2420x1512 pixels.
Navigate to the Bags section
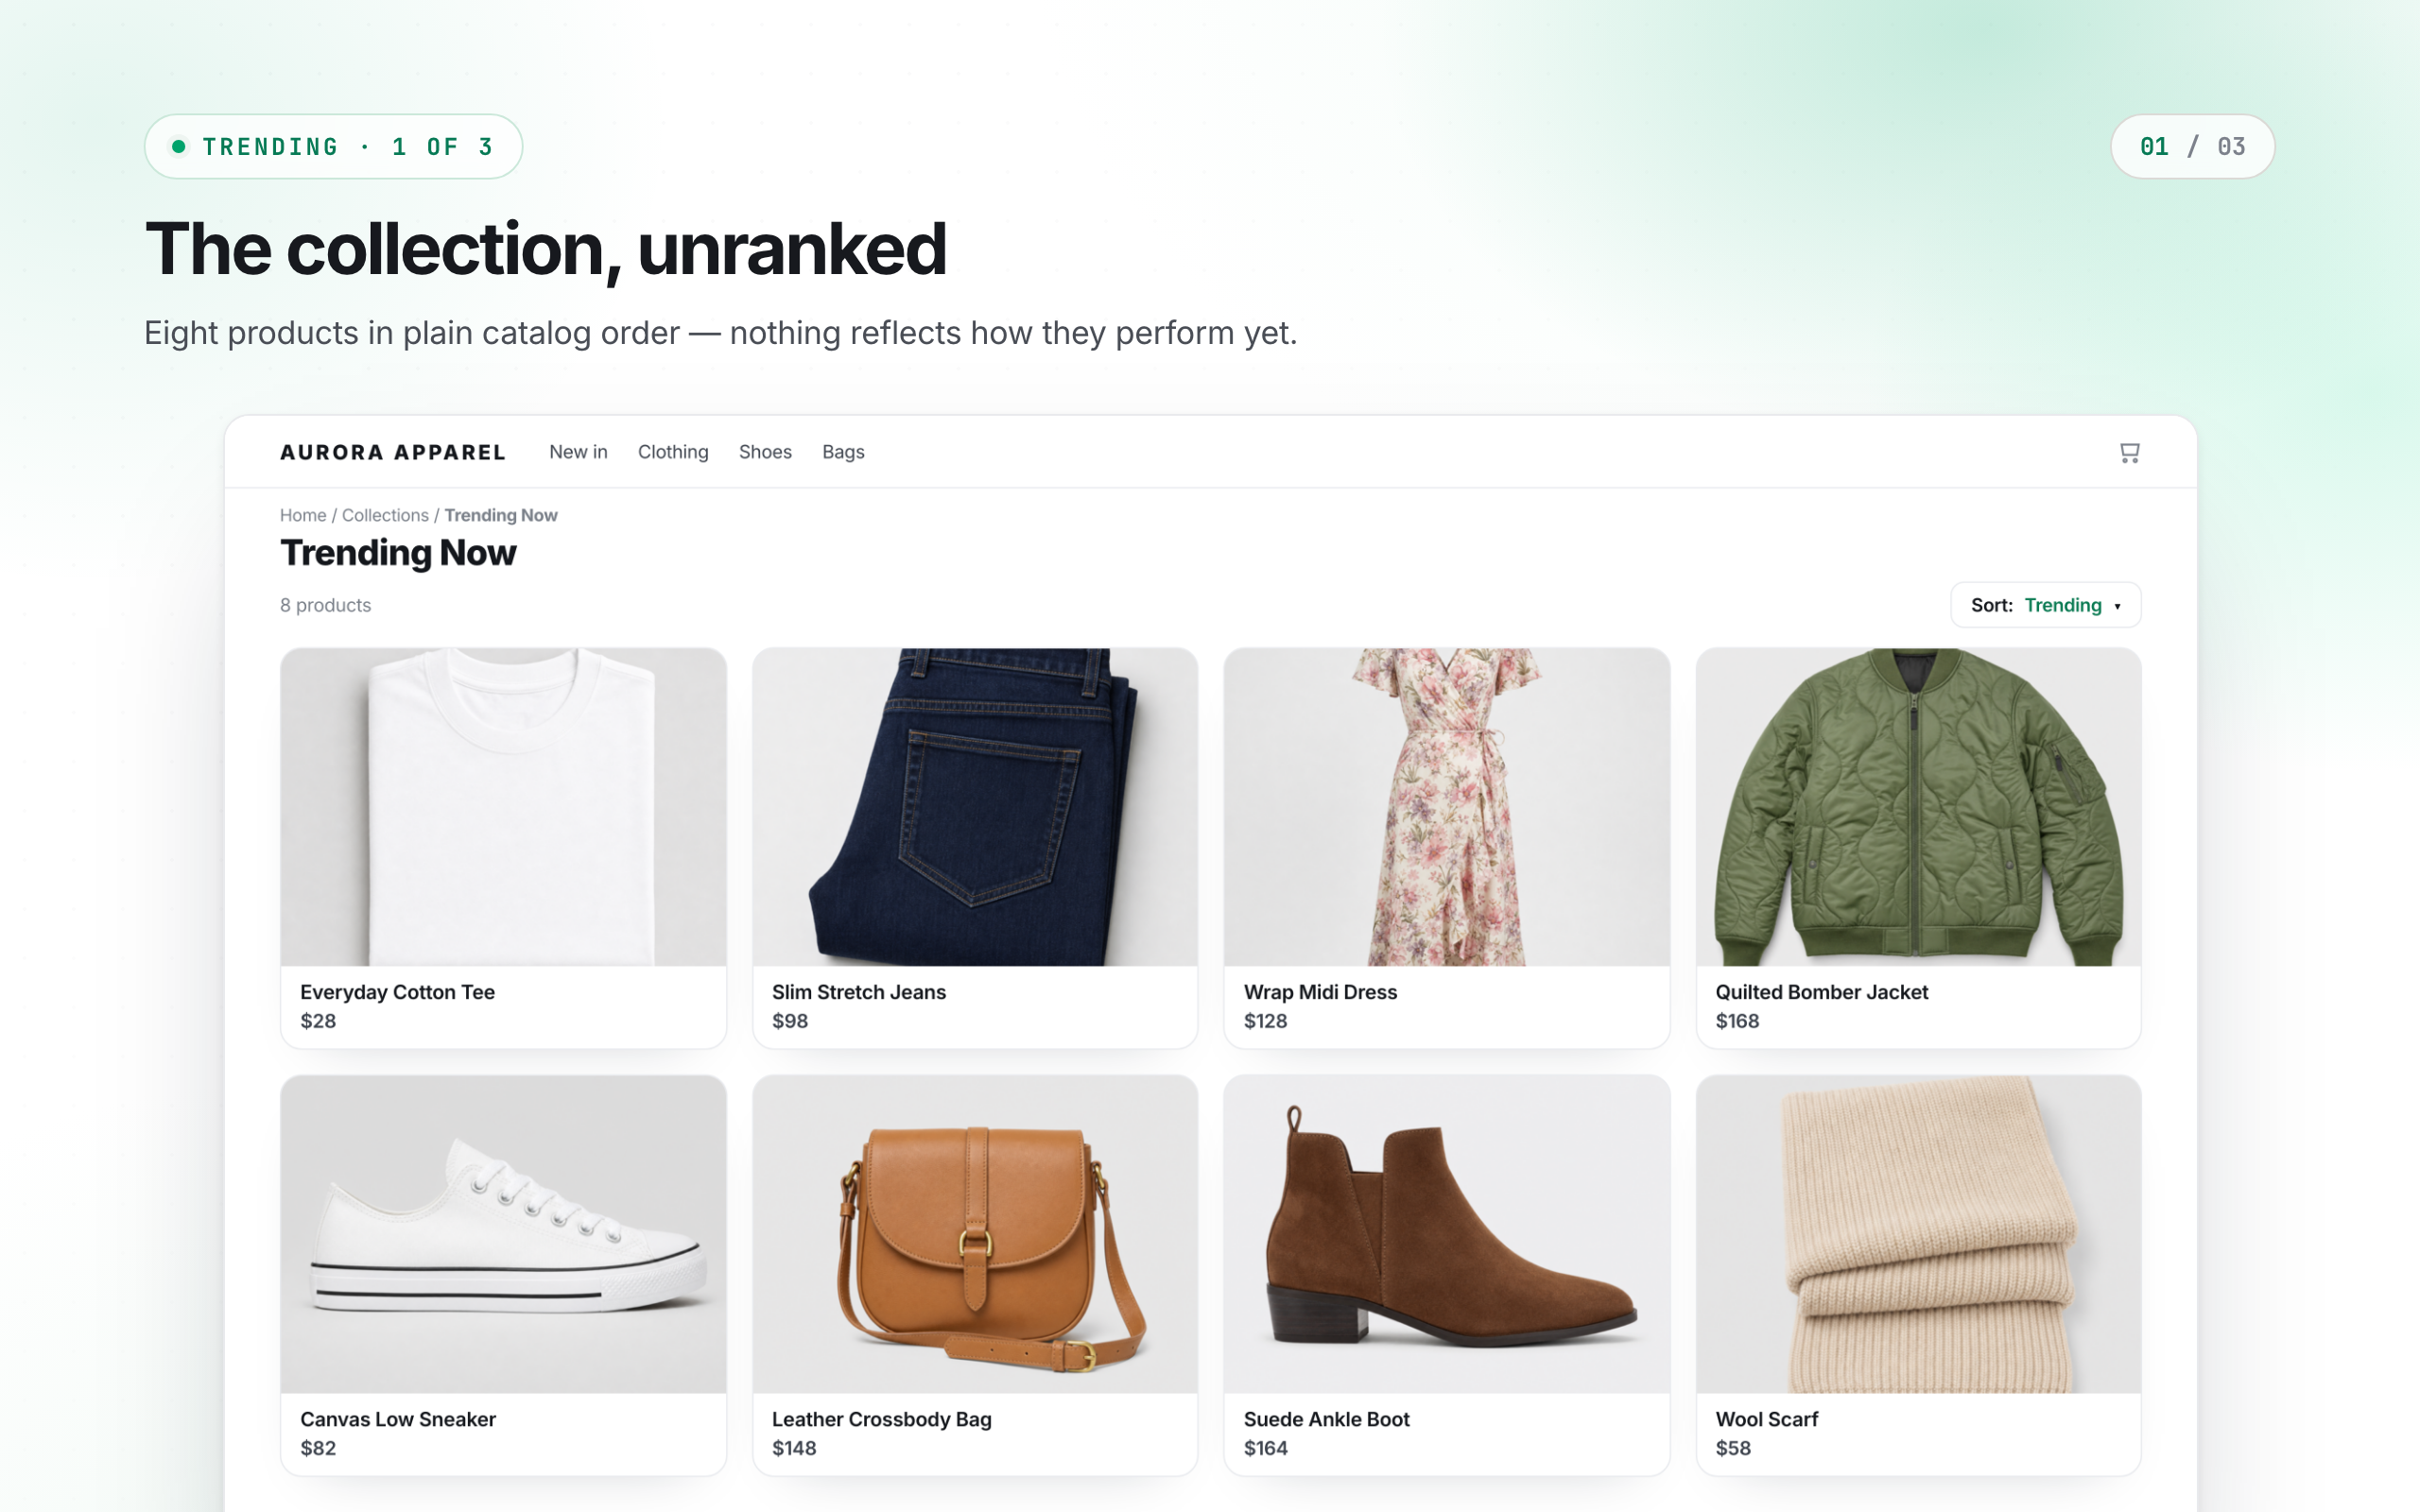[x=843, y=452]
